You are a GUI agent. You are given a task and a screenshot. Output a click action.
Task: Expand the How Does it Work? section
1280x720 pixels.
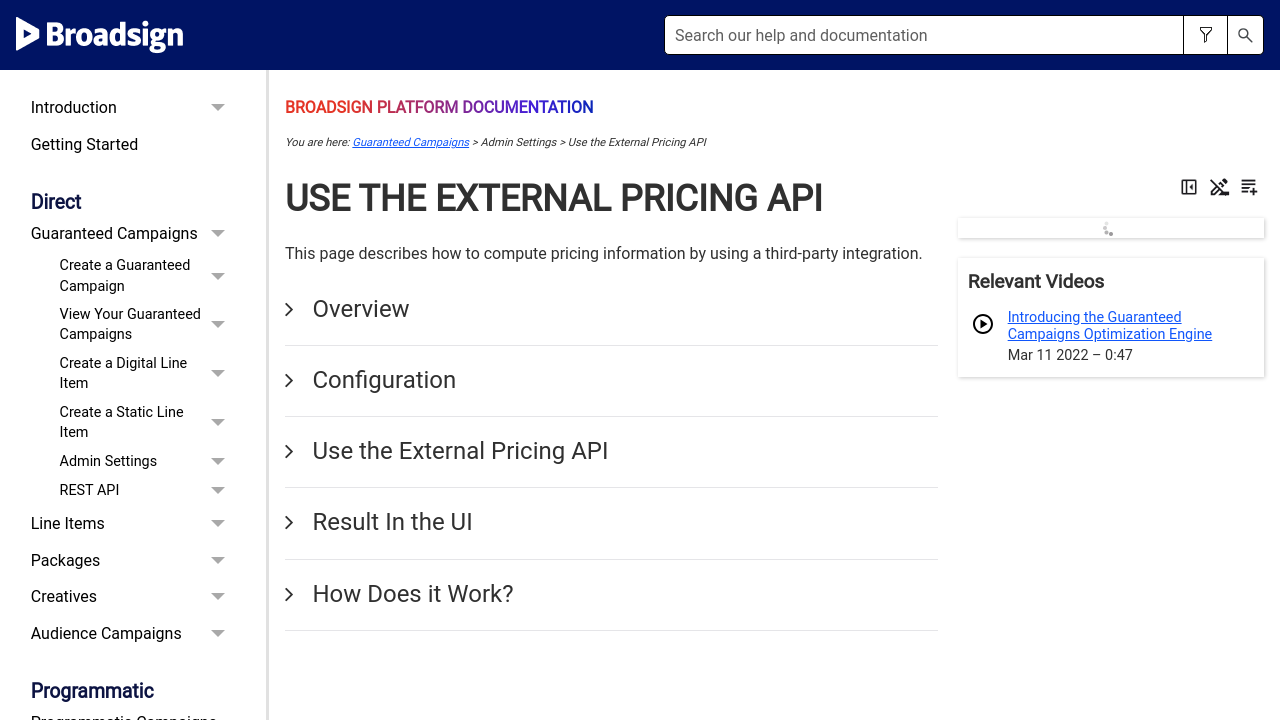click(412, 595)
